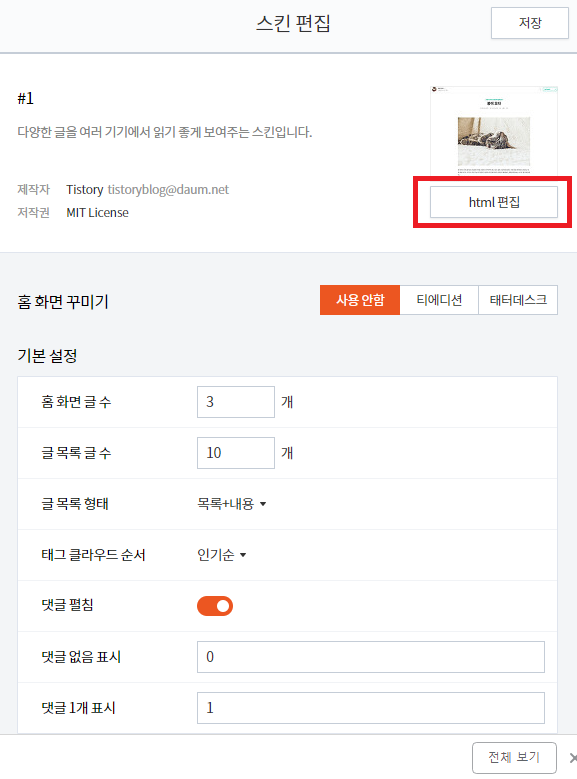Focus the 홈 화면 글 수 input
Screen dimensions: 577x779
(x=236, y=402)
